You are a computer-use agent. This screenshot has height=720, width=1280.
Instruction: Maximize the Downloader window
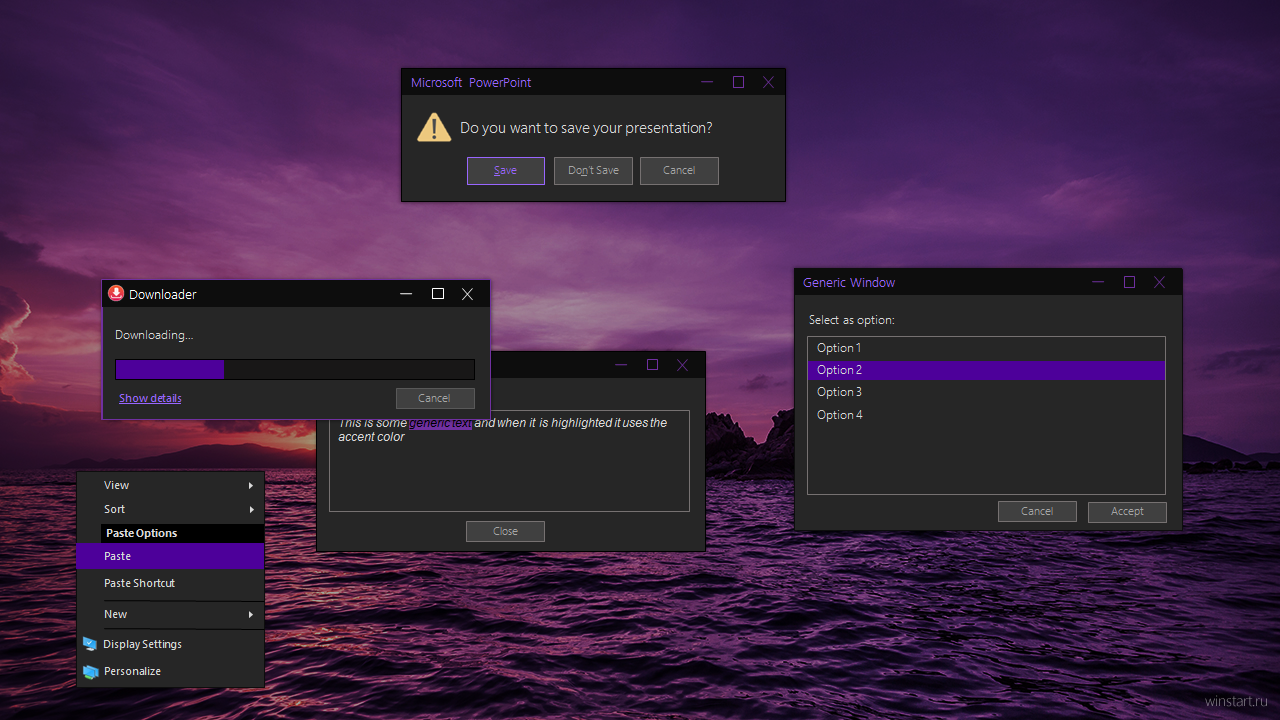point(437,294)
